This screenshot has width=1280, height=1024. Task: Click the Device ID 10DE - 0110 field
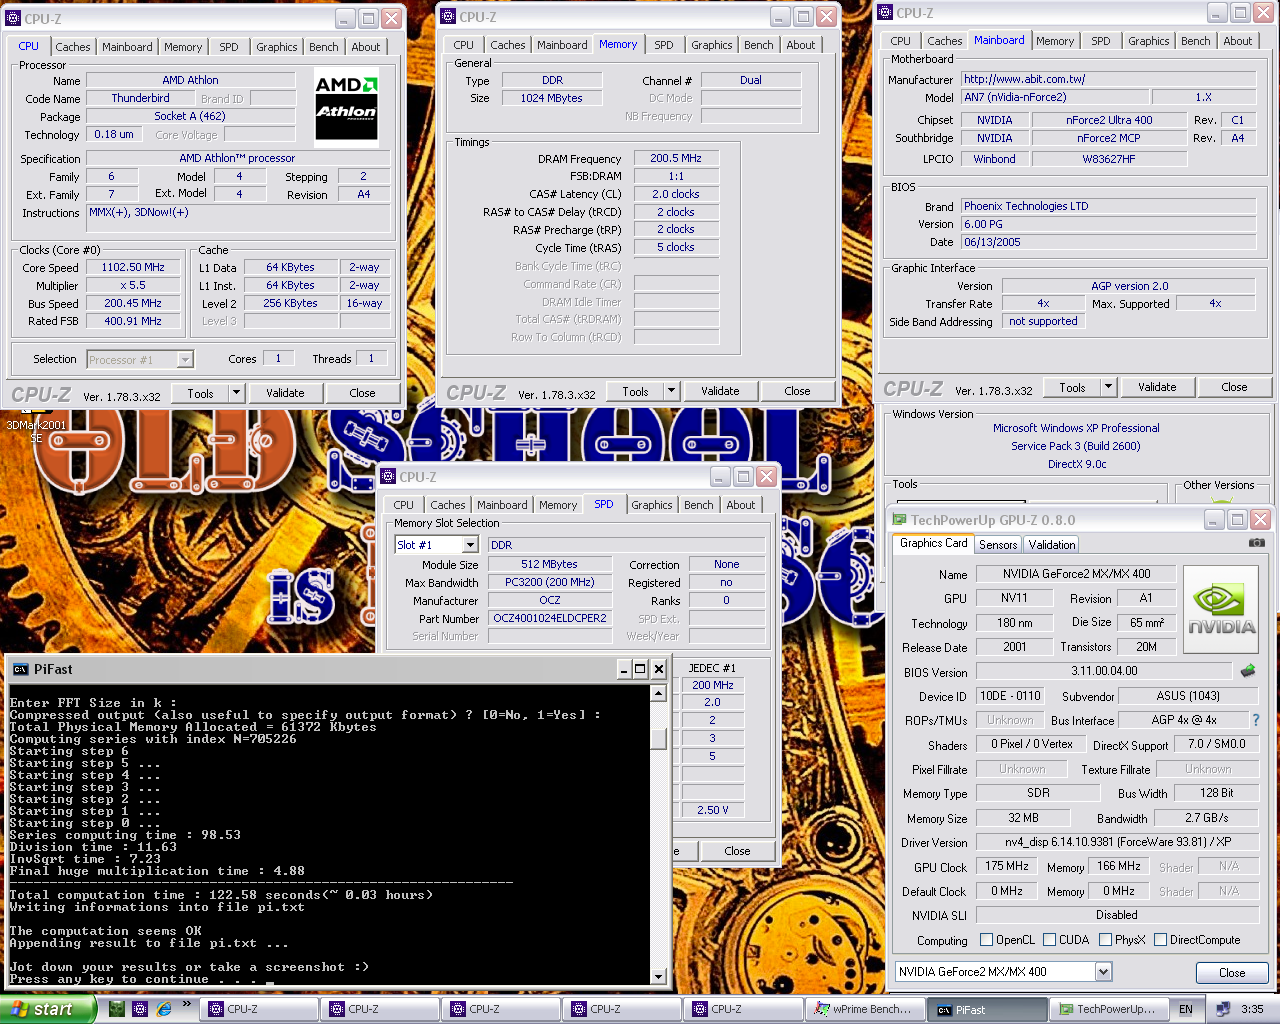[x=1010, y=695]
